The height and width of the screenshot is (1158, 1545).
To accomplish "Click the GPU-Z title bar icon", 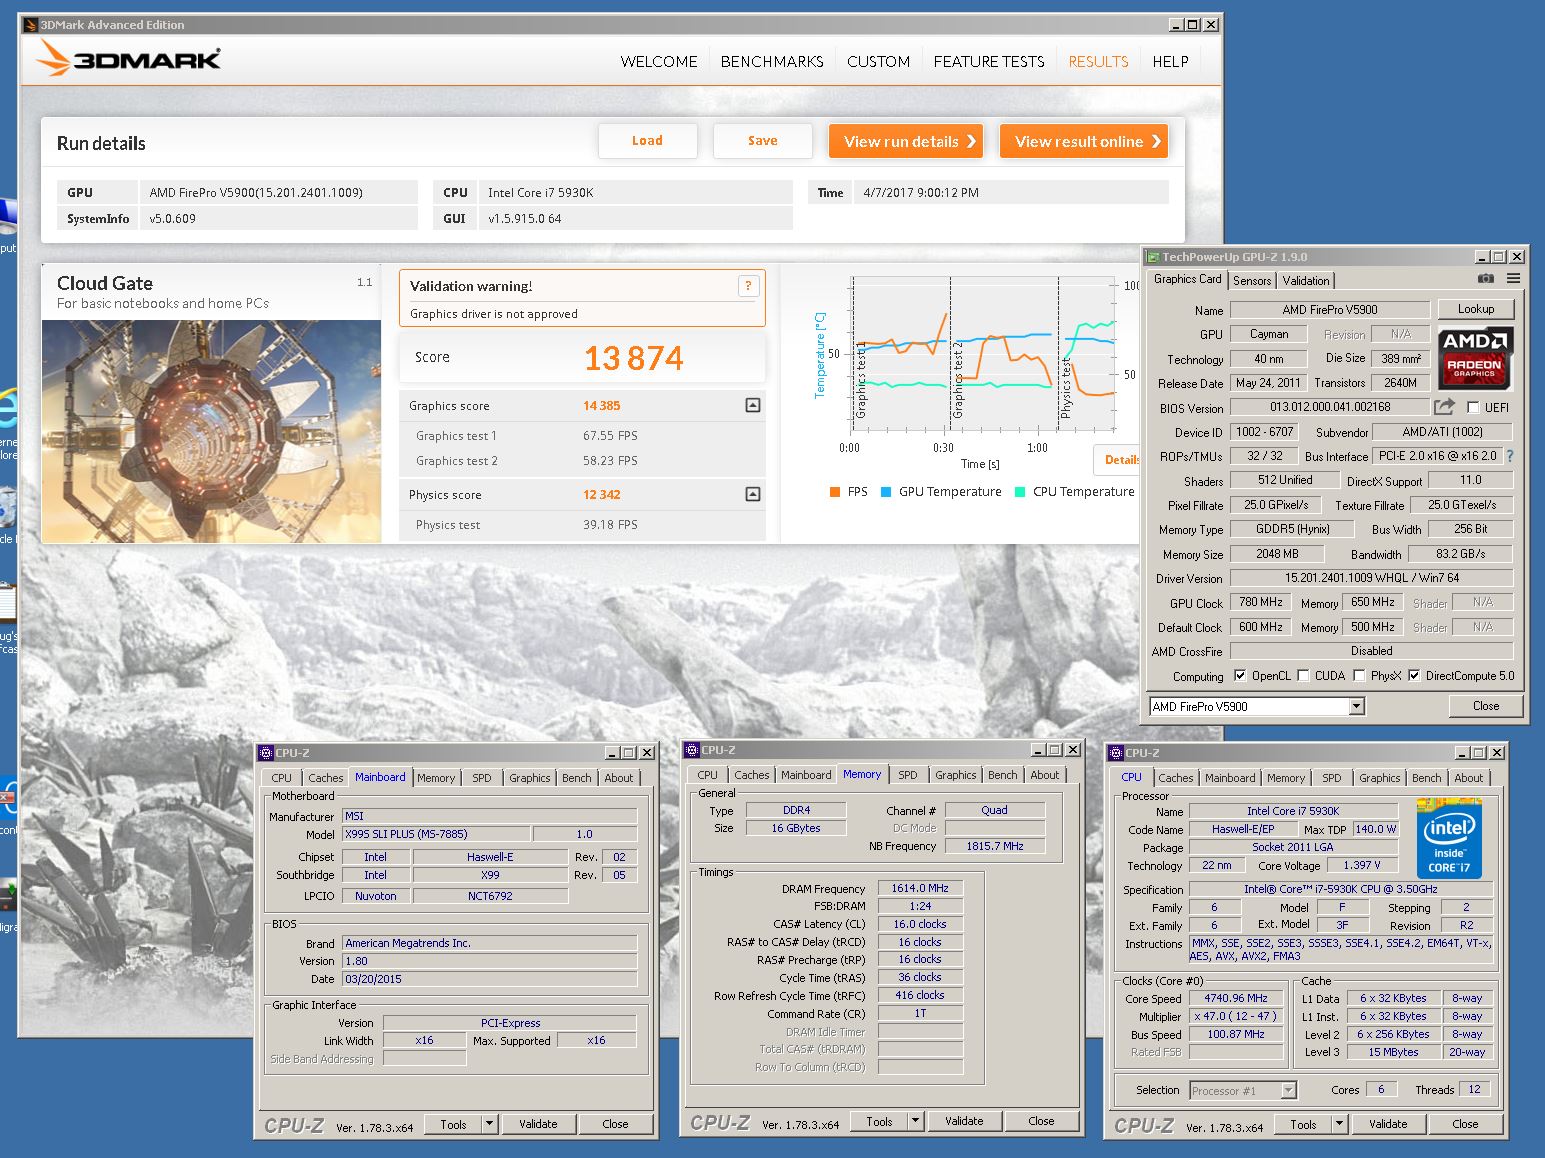I will pyautogui.click(x=1153, y=257).
